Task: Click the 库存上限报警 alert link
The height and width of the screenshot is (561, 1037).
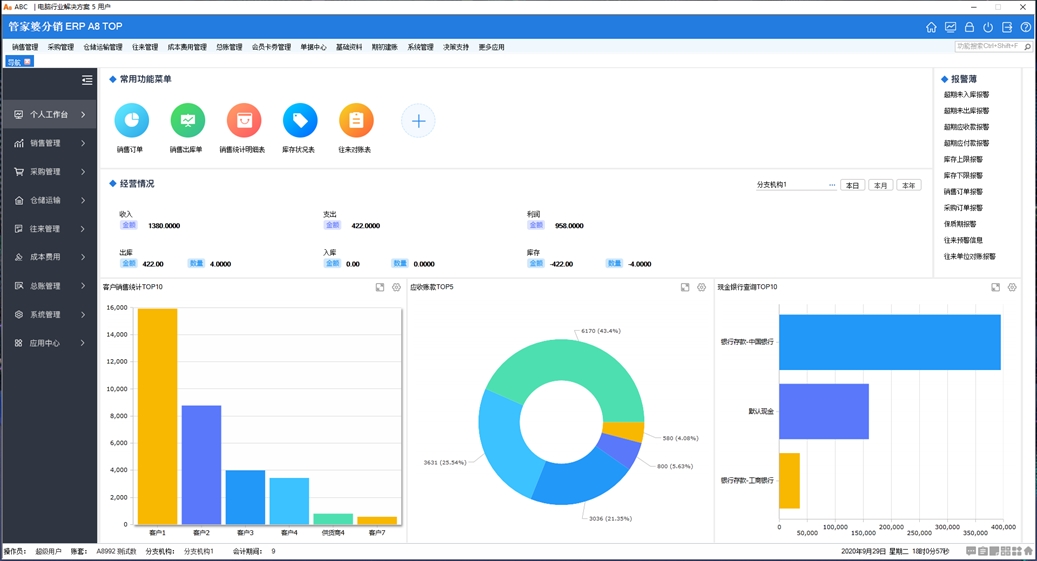Action: click(x=963, y=159)
